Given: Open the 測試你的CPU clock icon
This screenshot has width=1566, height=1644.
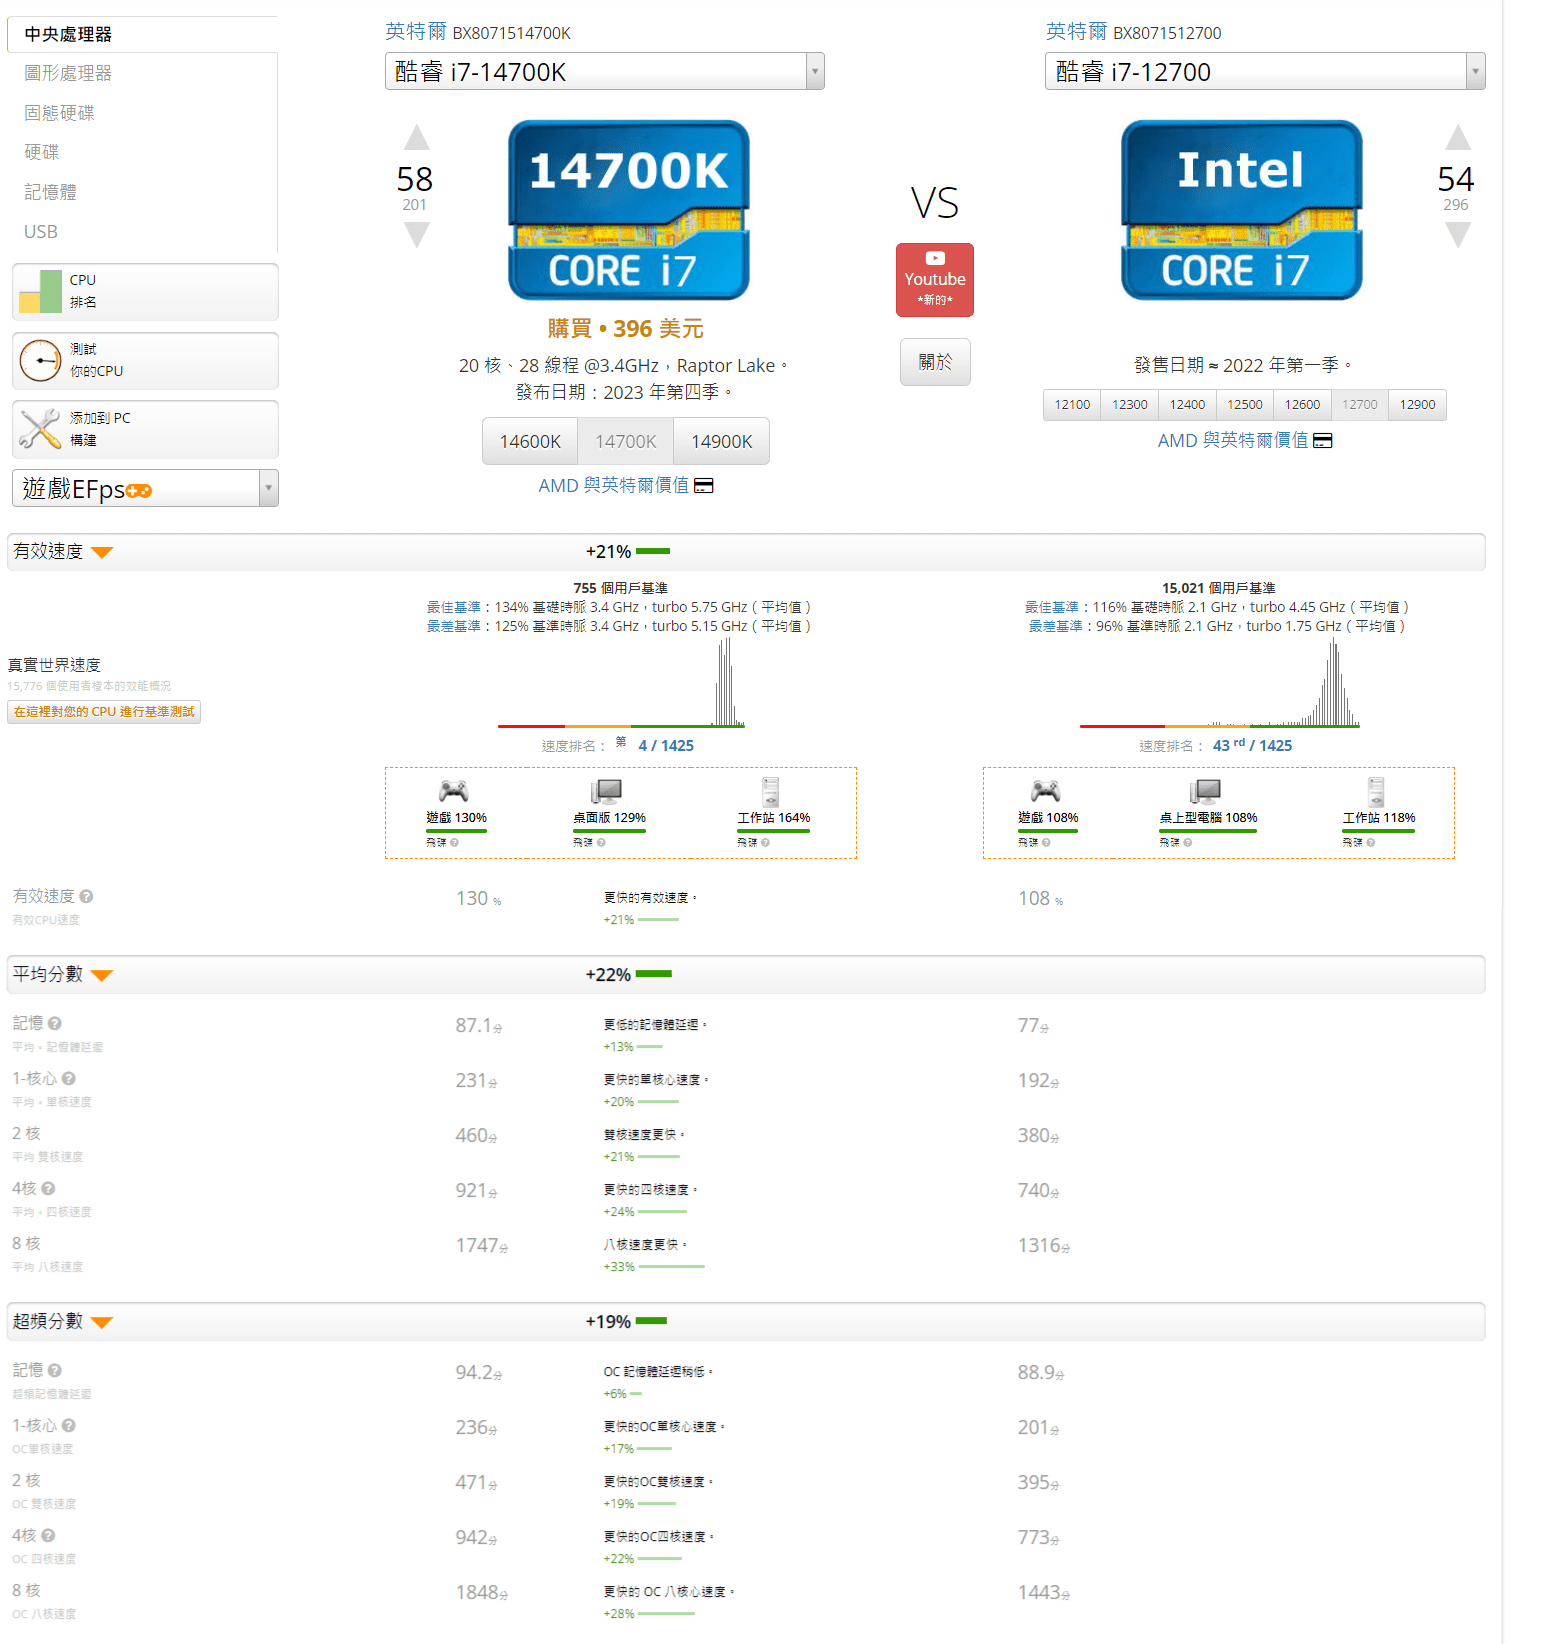Looking at the screenshot, I should point(40,361).
